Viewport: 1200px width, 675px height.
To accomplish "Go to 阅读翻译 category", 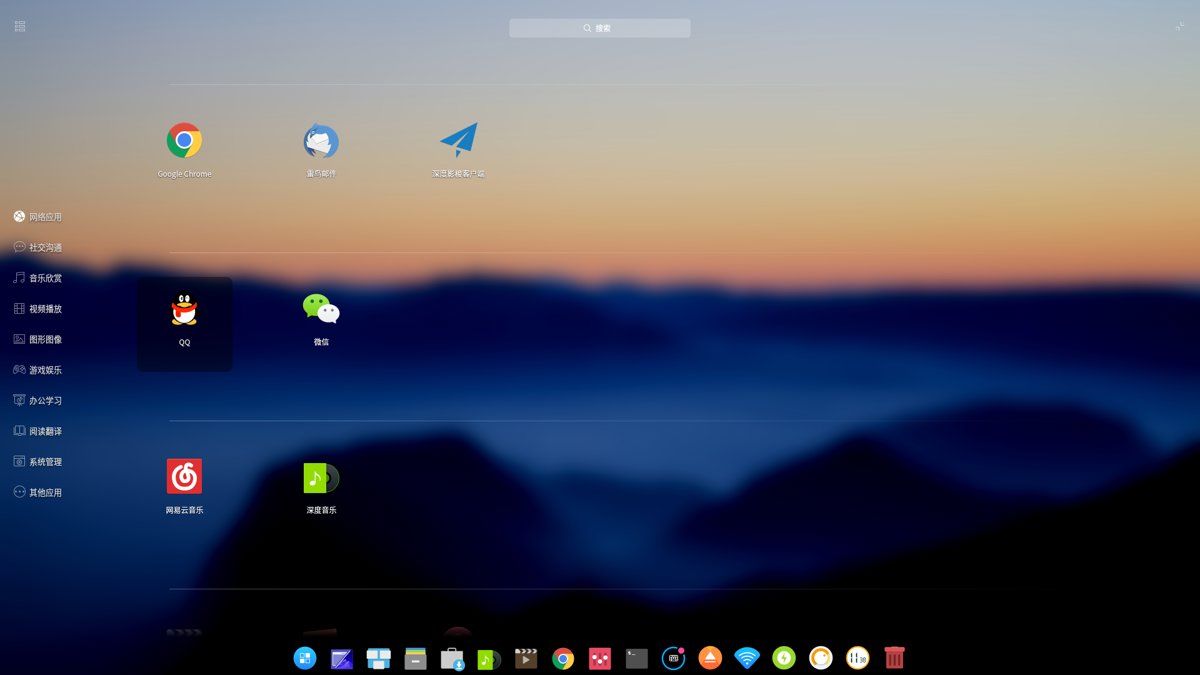I will coord(38,431).
